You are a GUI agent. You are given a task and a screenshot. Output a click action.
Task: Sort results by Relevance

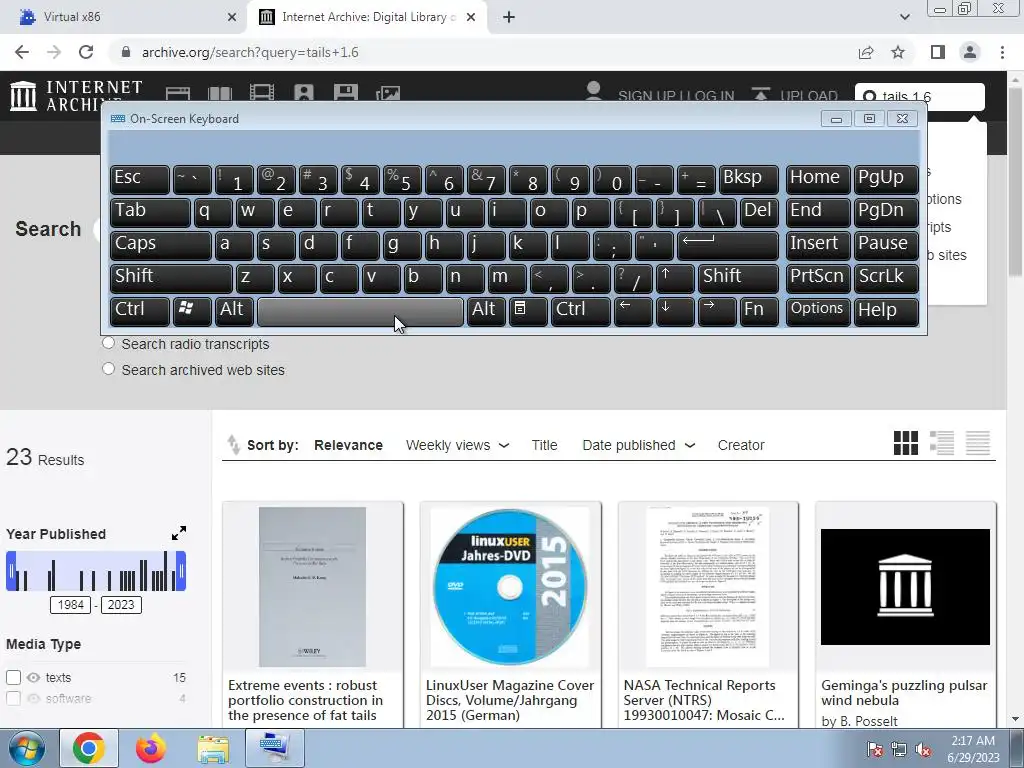(348, 445)
